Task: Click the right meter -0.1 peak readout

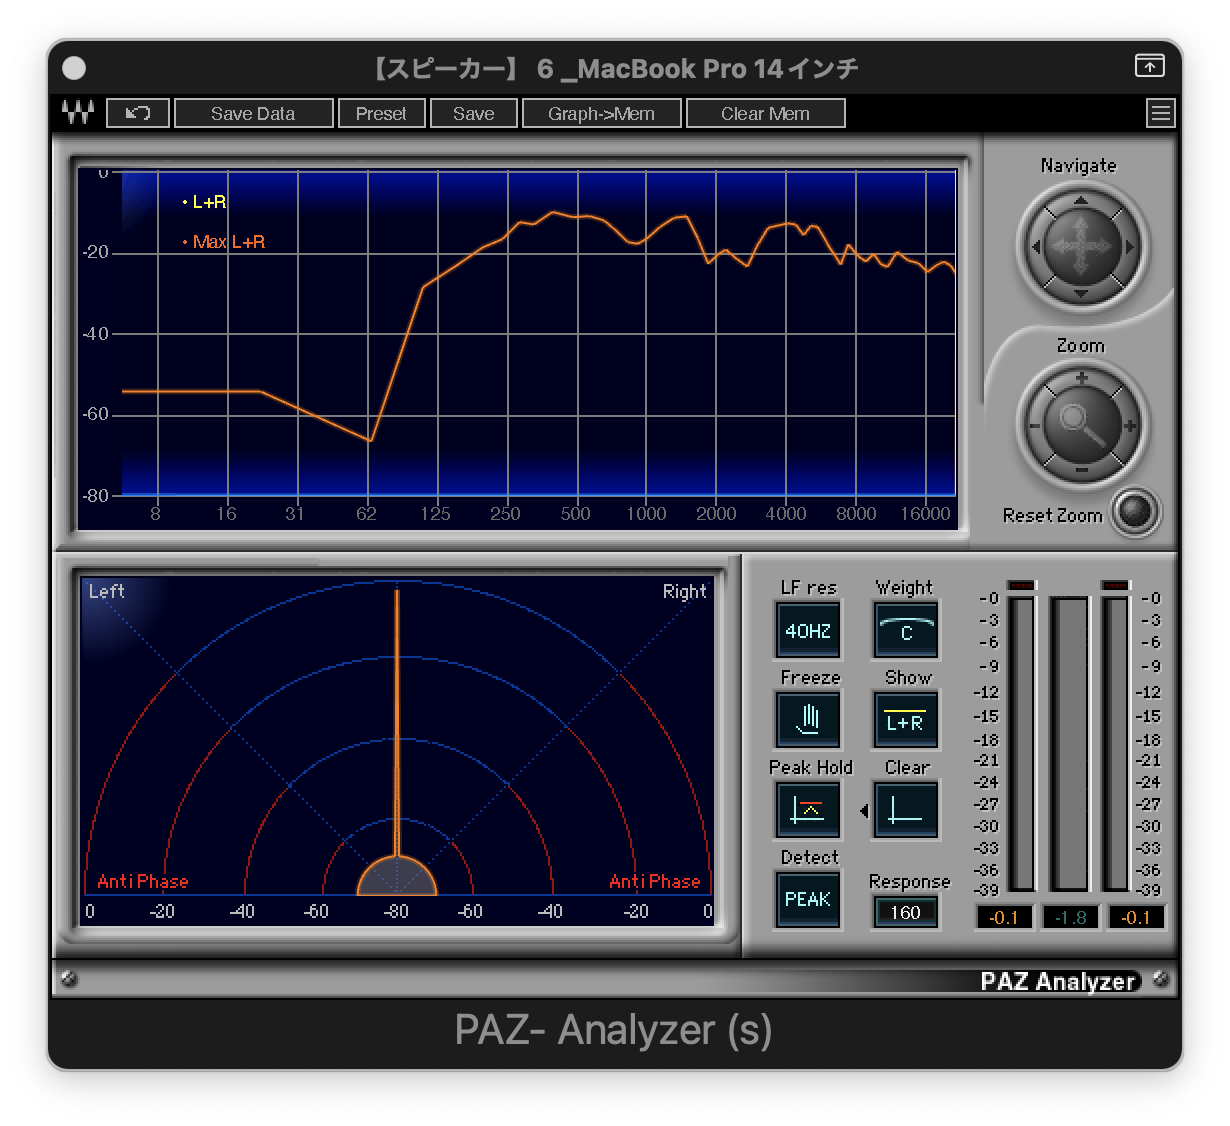Action: (1136, 917)
